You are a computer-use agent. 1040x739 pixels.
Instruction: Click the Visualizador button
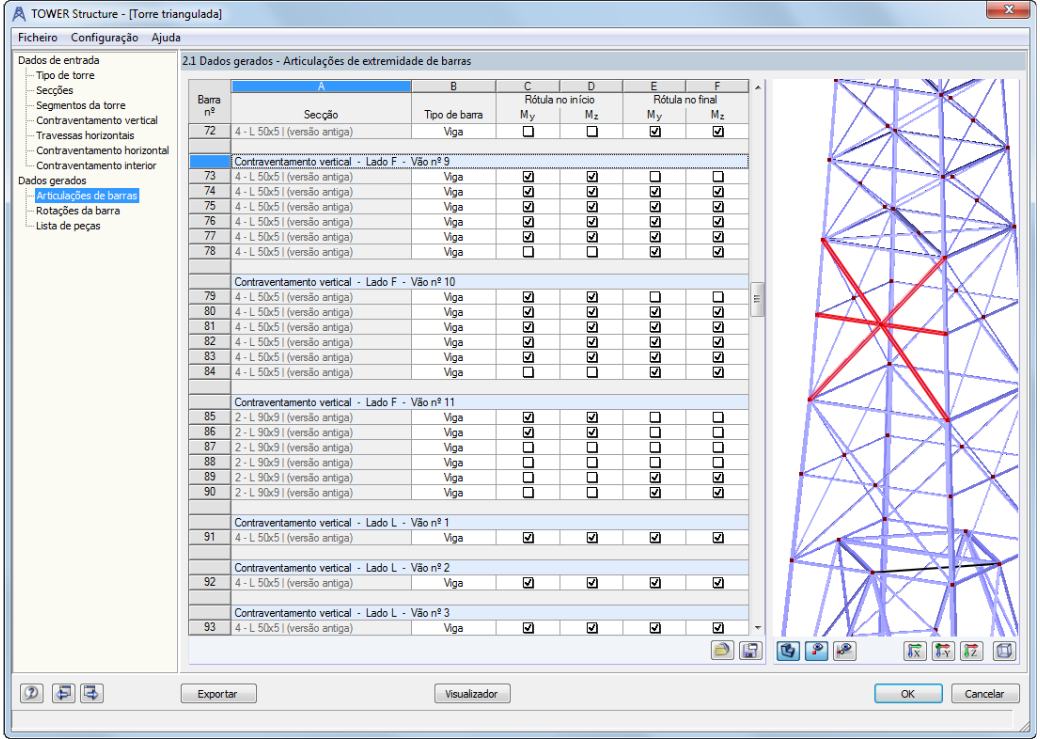pos(471,694)
